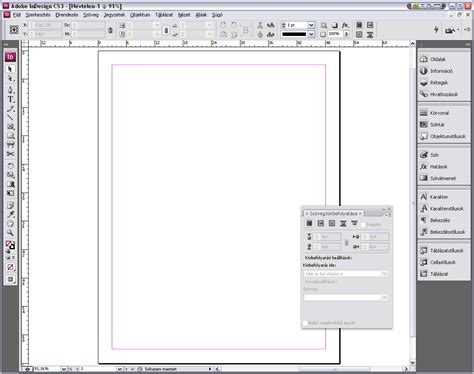This screenshot has width=474, height=374.
Task: Select the Rotate tool
Action: pyautogui.click(x=10, y=166)
